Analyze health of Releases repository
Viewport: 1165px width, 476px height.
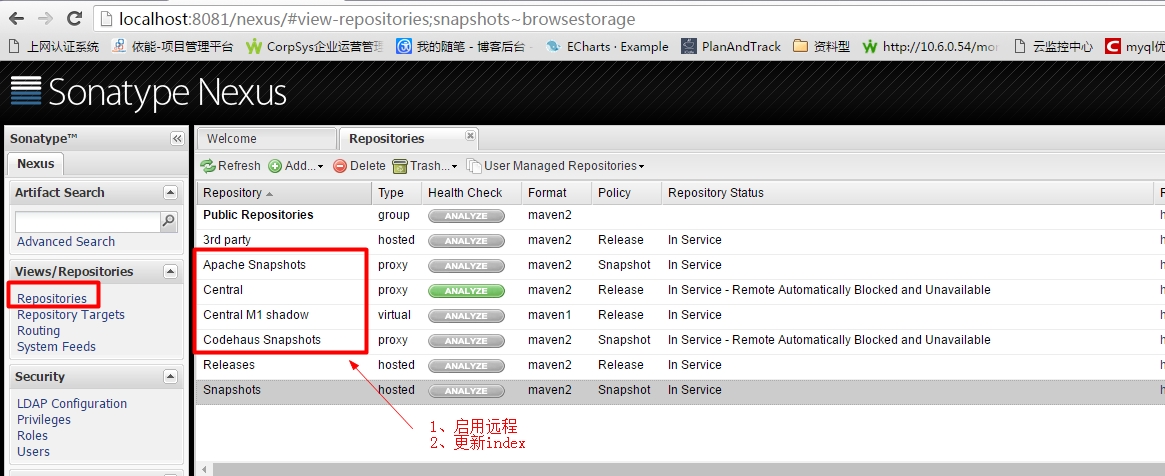point(466,365)
